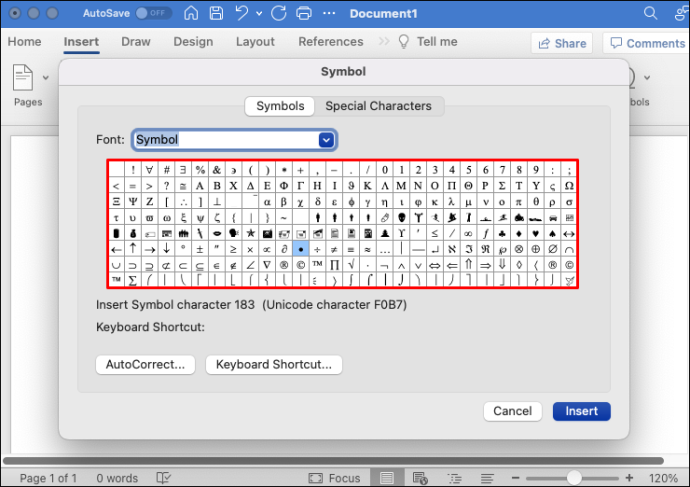Select the for-all (inverted A) symbol
Screen dimensions: 690x487
point(150,170)
